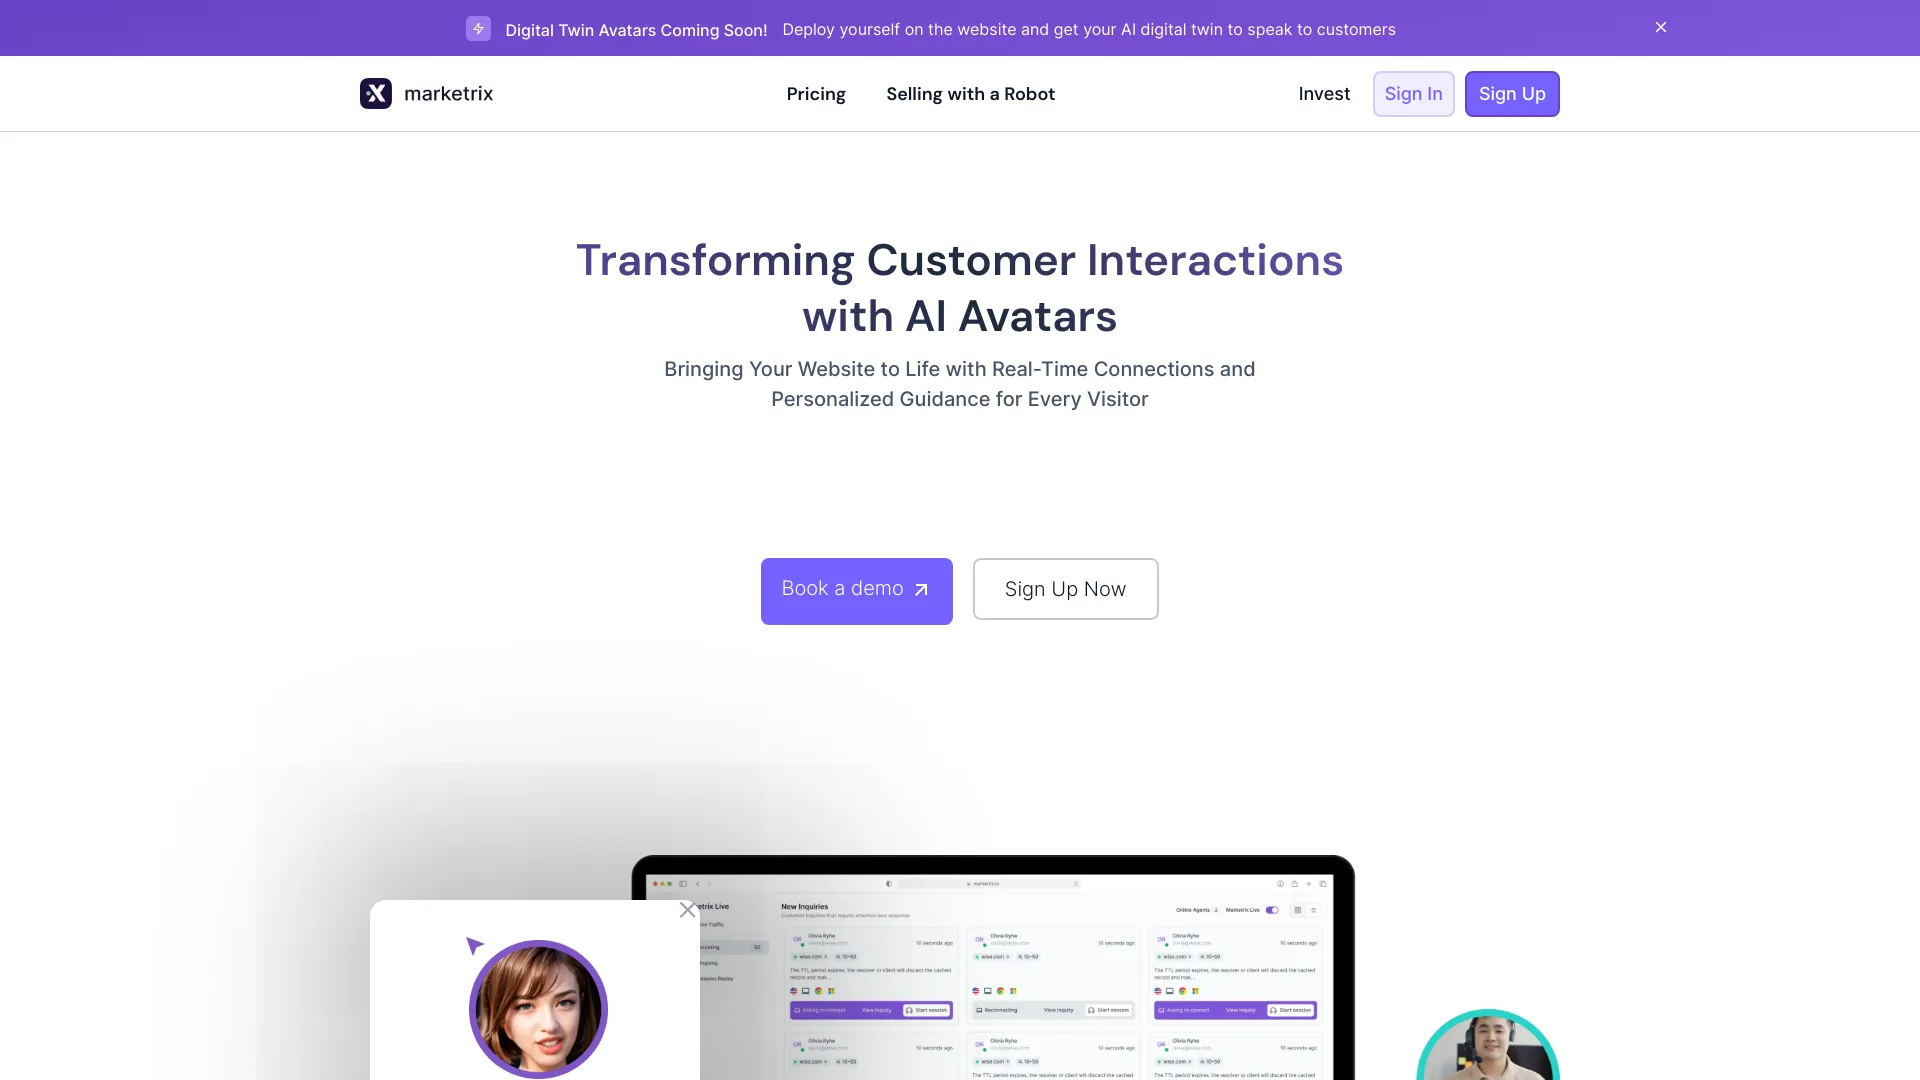The width and height of the screenshot is (1920, 1080).
Task: Click the Invest link in navigation
Action: tap(1324, 94)
